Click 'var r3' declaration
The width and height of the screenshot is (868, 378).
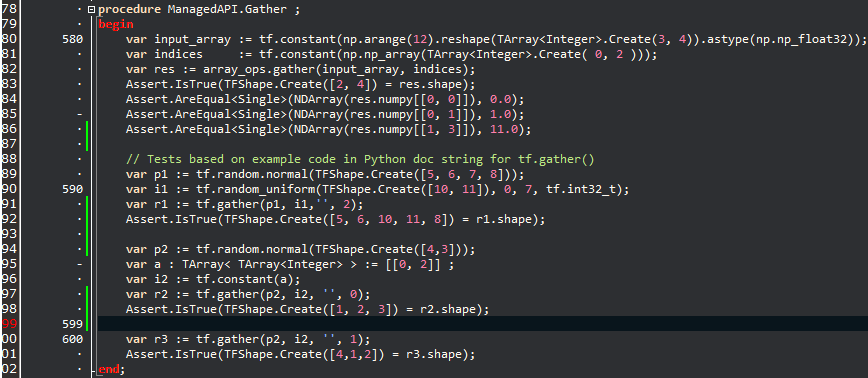[x=147, y=339]
